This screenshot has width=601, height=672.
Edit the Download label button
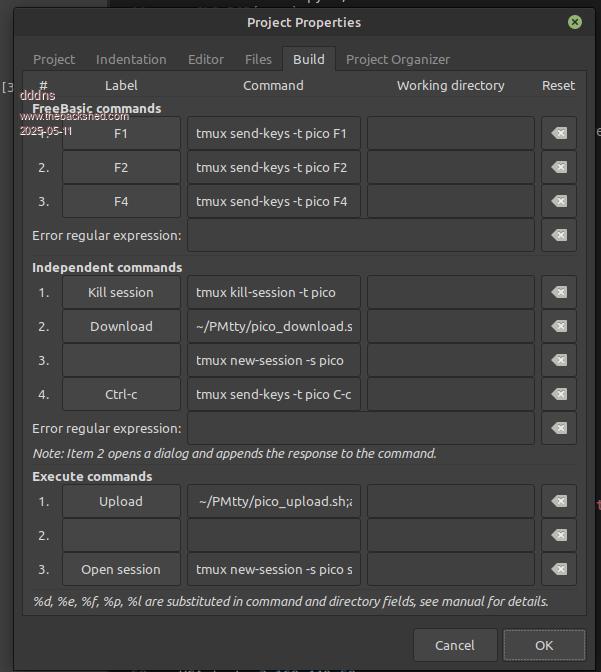click(121, 326)
